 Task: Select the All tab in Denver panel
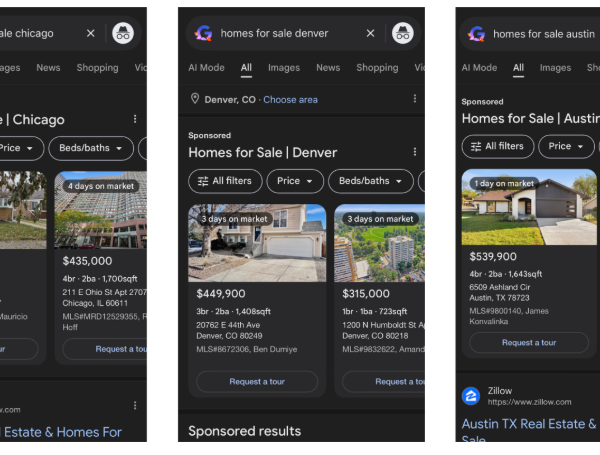tap(246, 68)
